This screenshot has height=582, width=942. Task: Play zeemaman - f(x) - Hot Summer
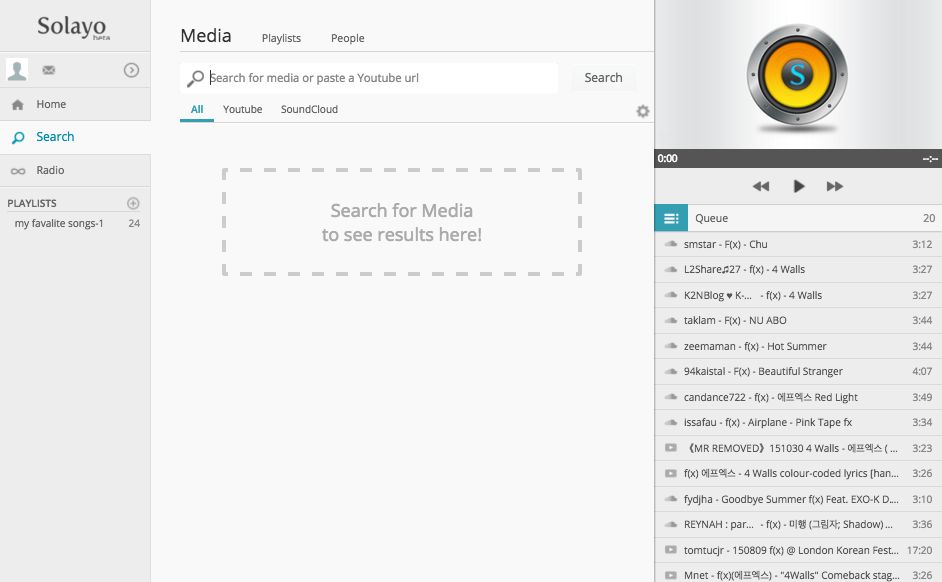pyautogui.click(x=798, y=347)
